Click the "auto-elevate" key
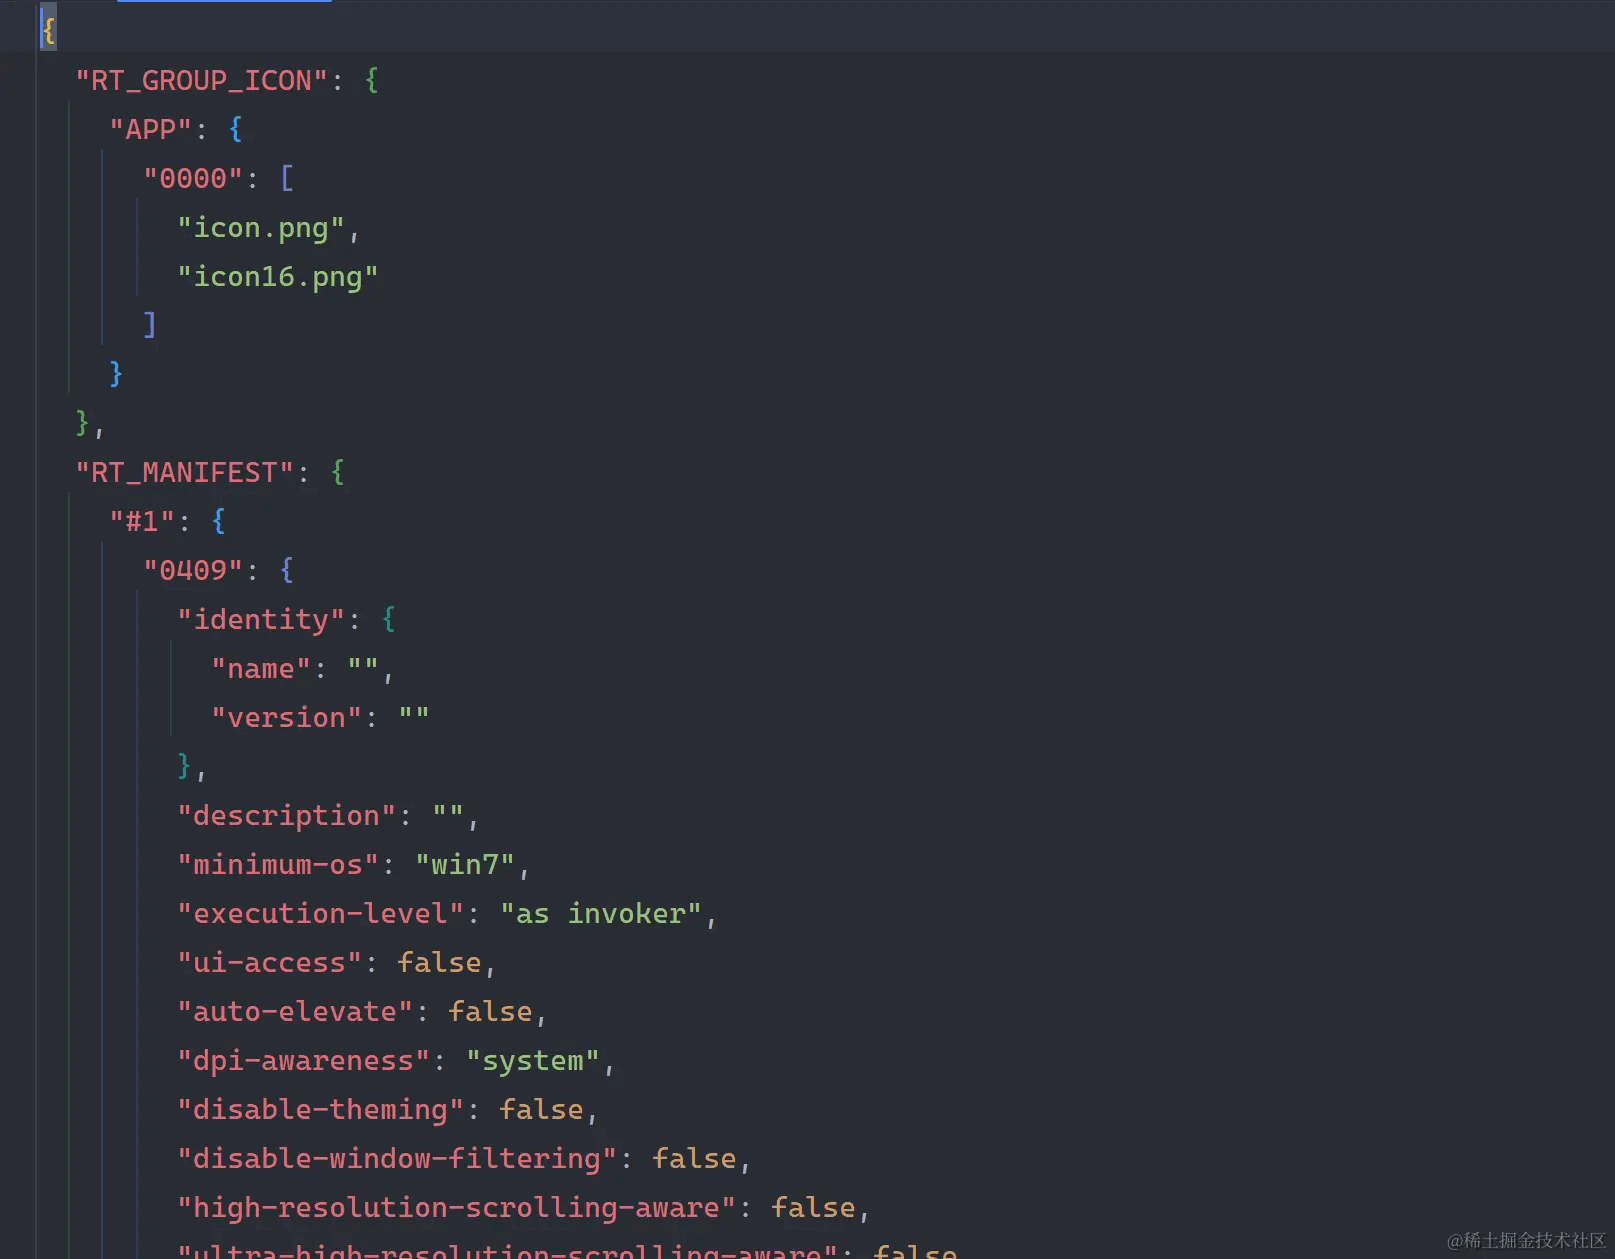This screenshot has height=1259, width=1615. point(295,1011)
